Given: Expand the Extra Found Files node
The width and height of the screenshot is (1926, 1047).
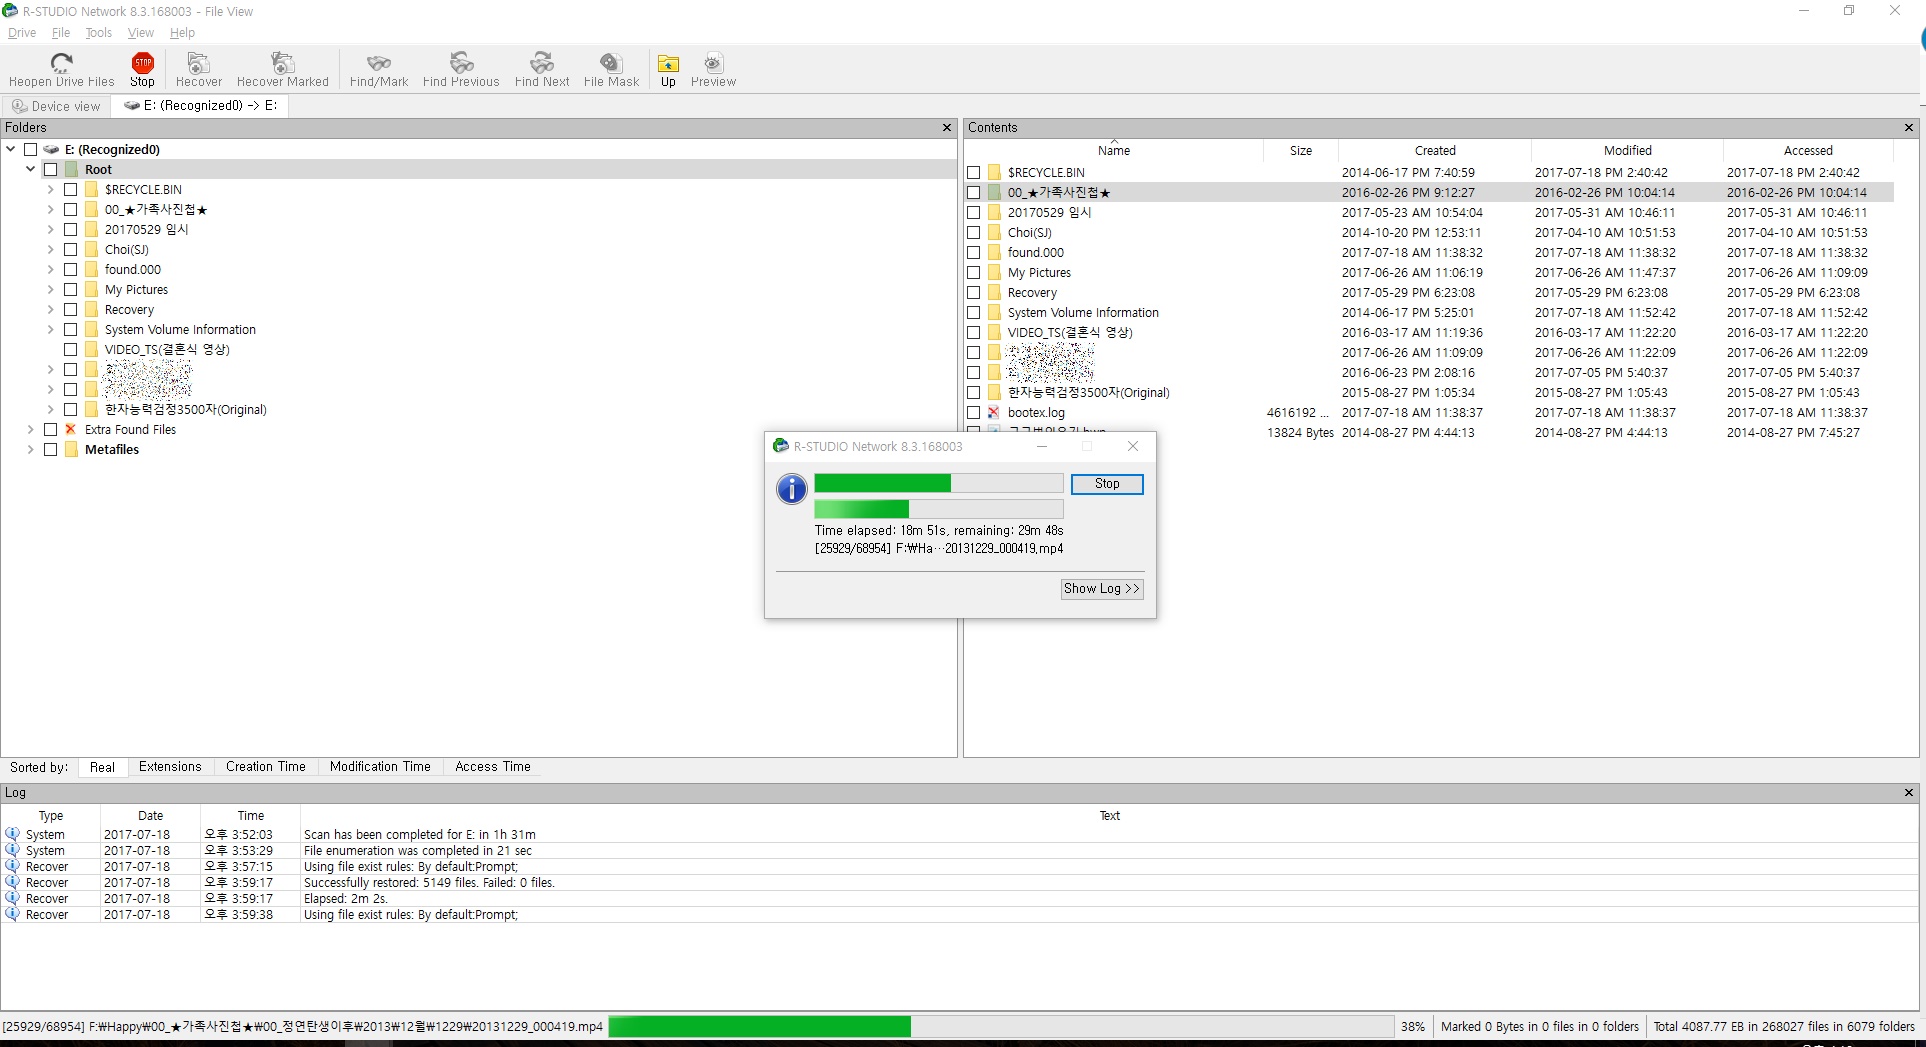Looking at the screenshot, I should pyautogui.click(x=31, y=429).
